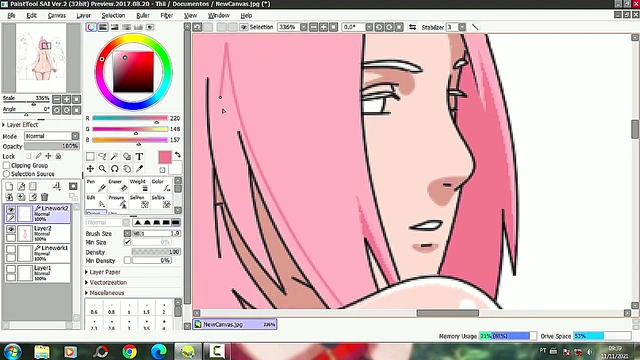Open the Filter menu

[x=167, y=16]
